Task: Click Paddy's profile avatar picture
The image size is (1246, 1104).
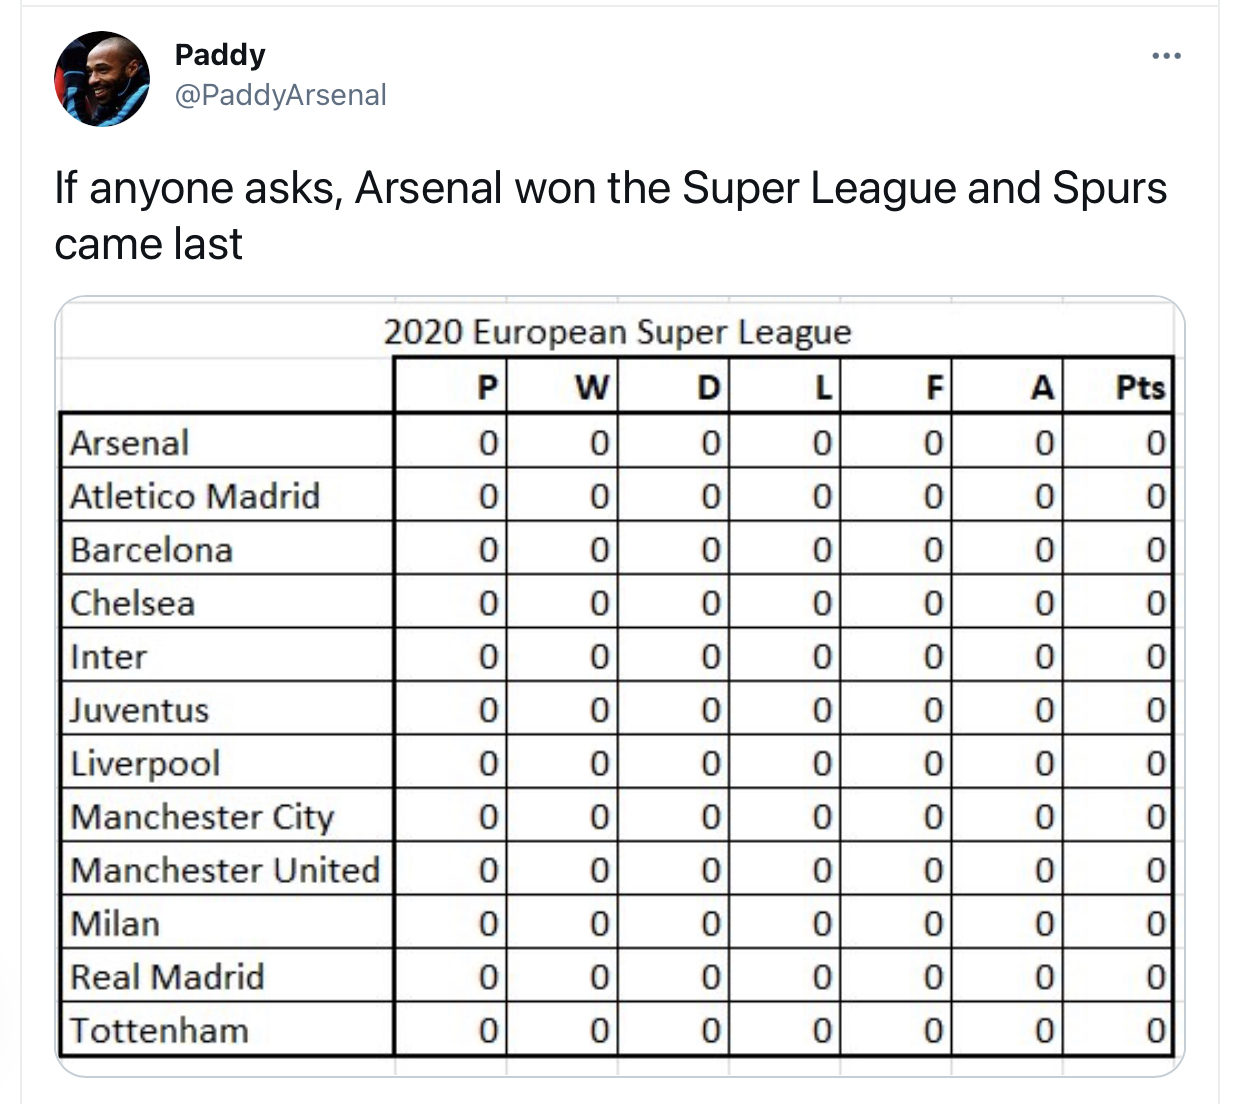Action: click(101, 79)
